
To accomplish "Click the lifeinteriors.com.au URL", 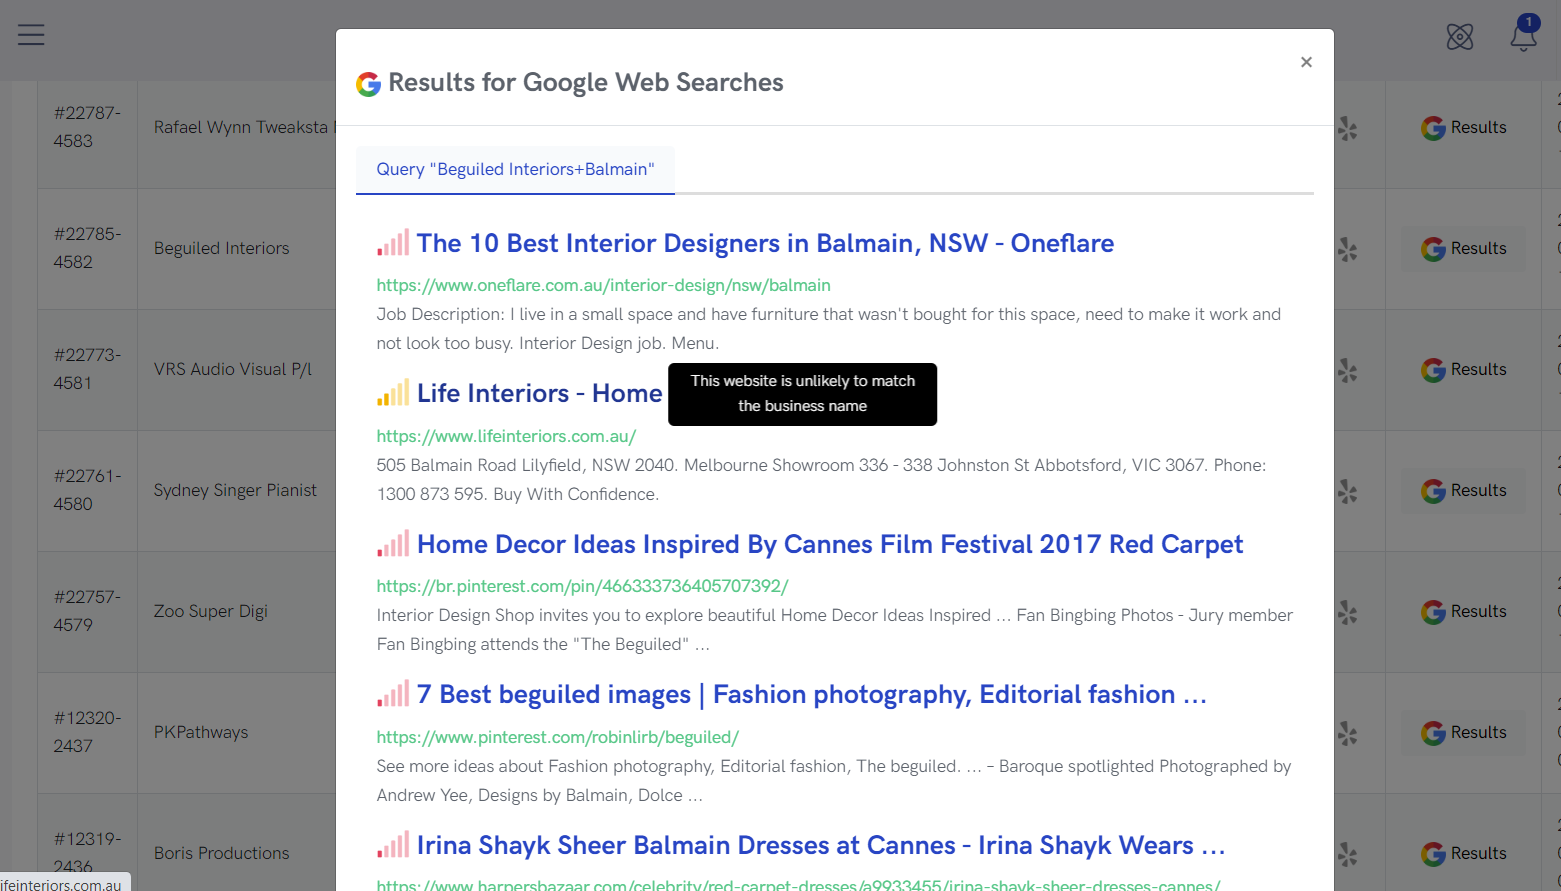I will pyautogui.click(x=506, y=436).
